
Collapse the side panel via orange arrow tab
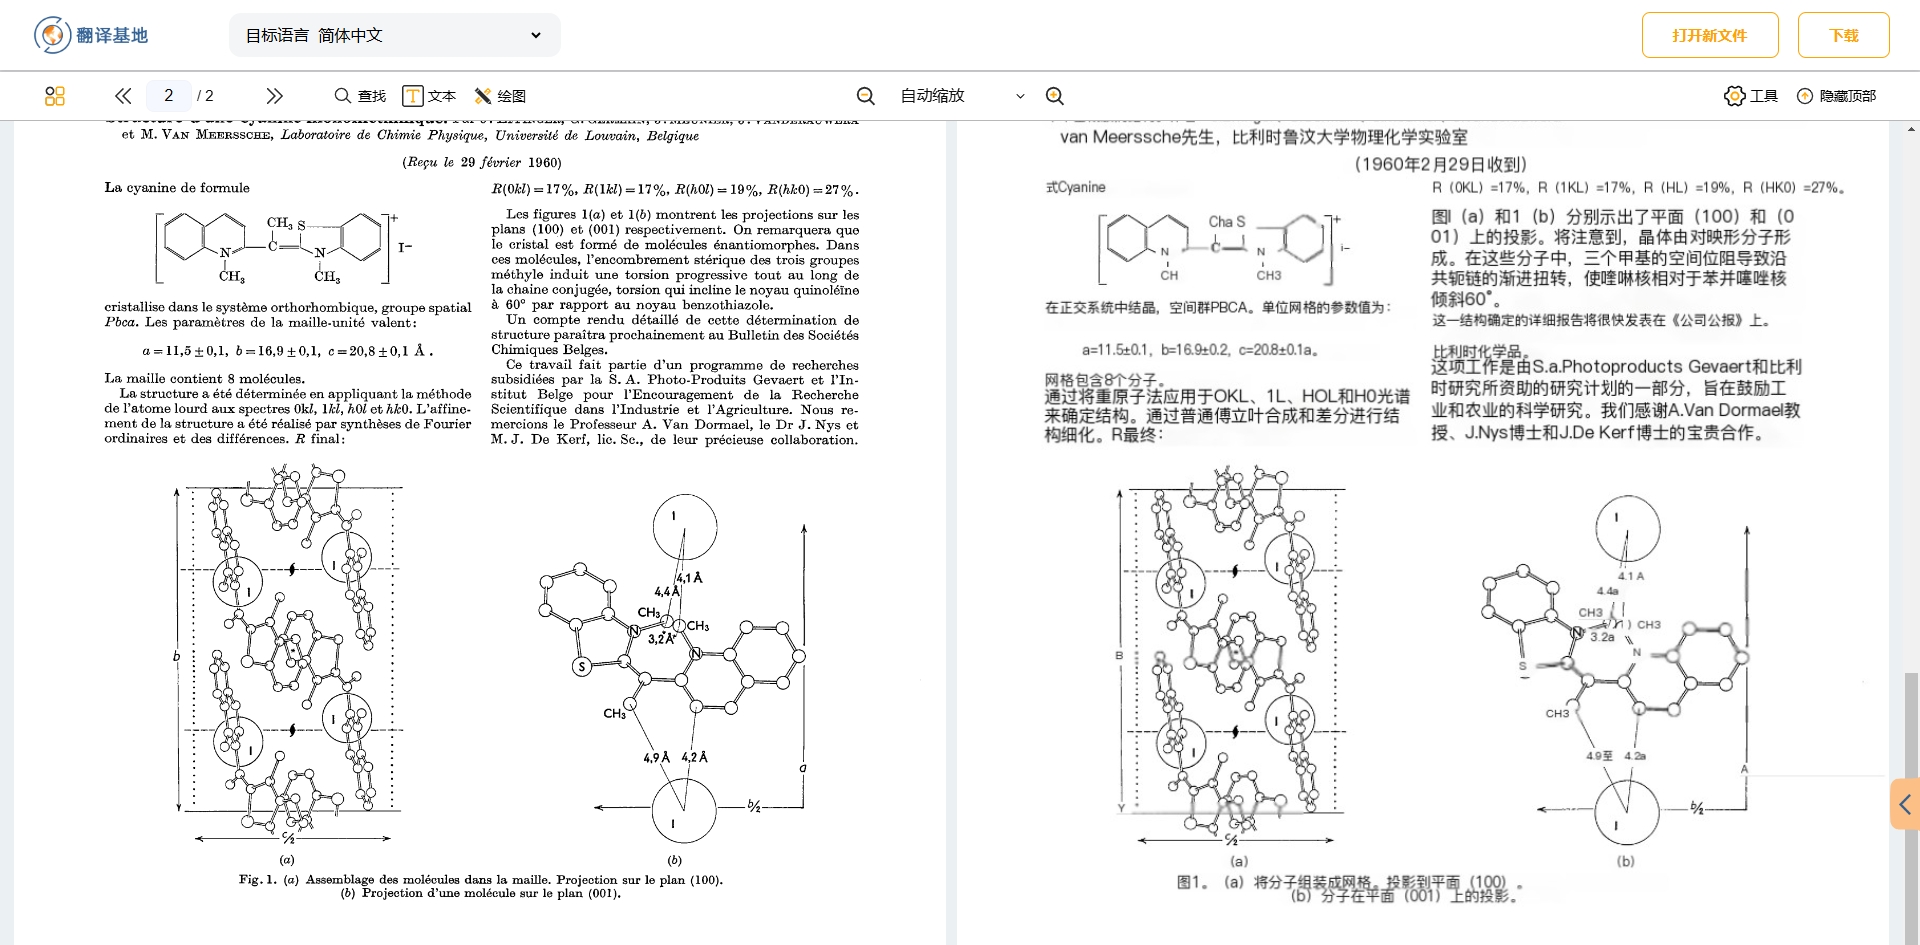point(1905,804)
